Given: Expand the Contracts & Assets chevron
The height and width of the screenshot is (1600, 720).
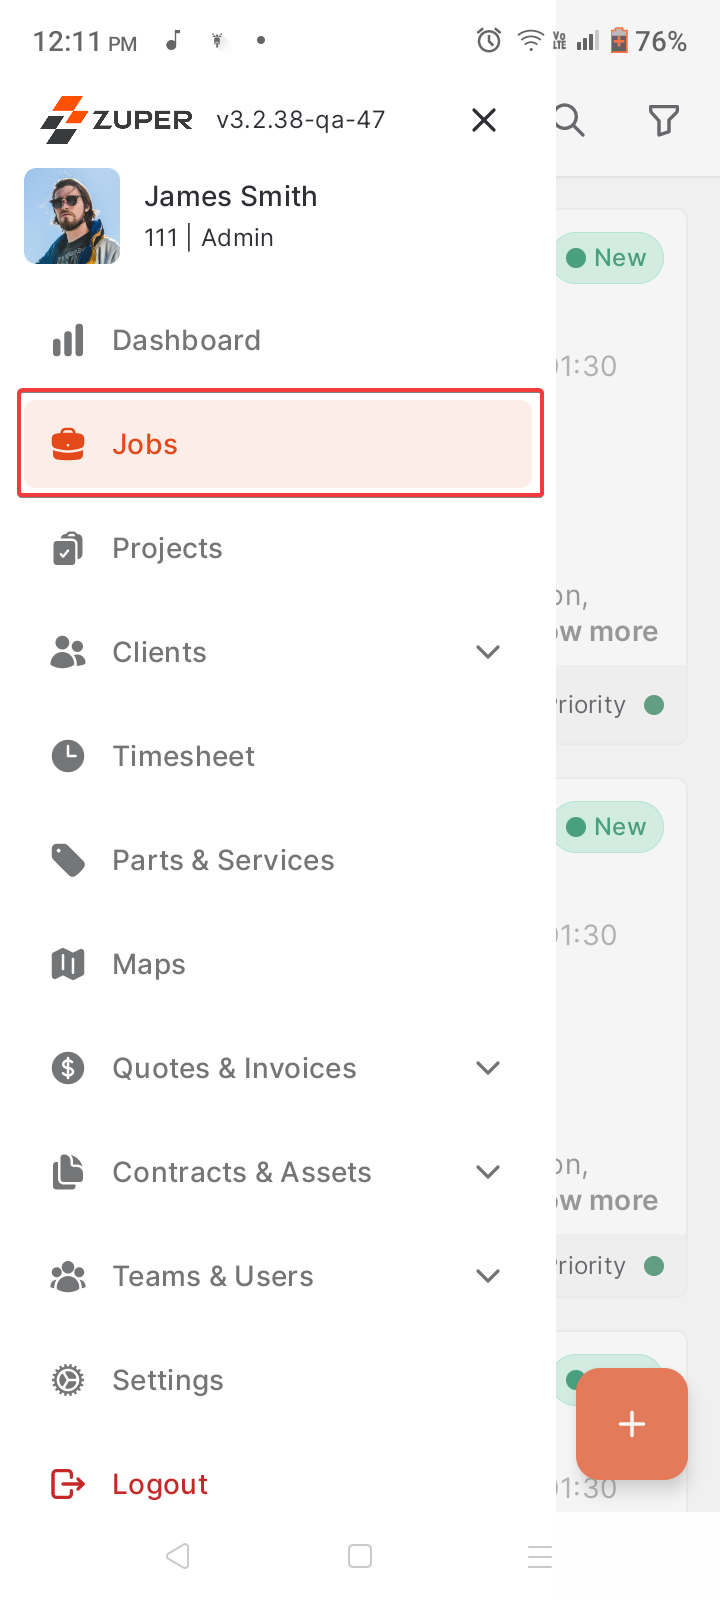Looking at the screenshot, I should click(488, 1172).
